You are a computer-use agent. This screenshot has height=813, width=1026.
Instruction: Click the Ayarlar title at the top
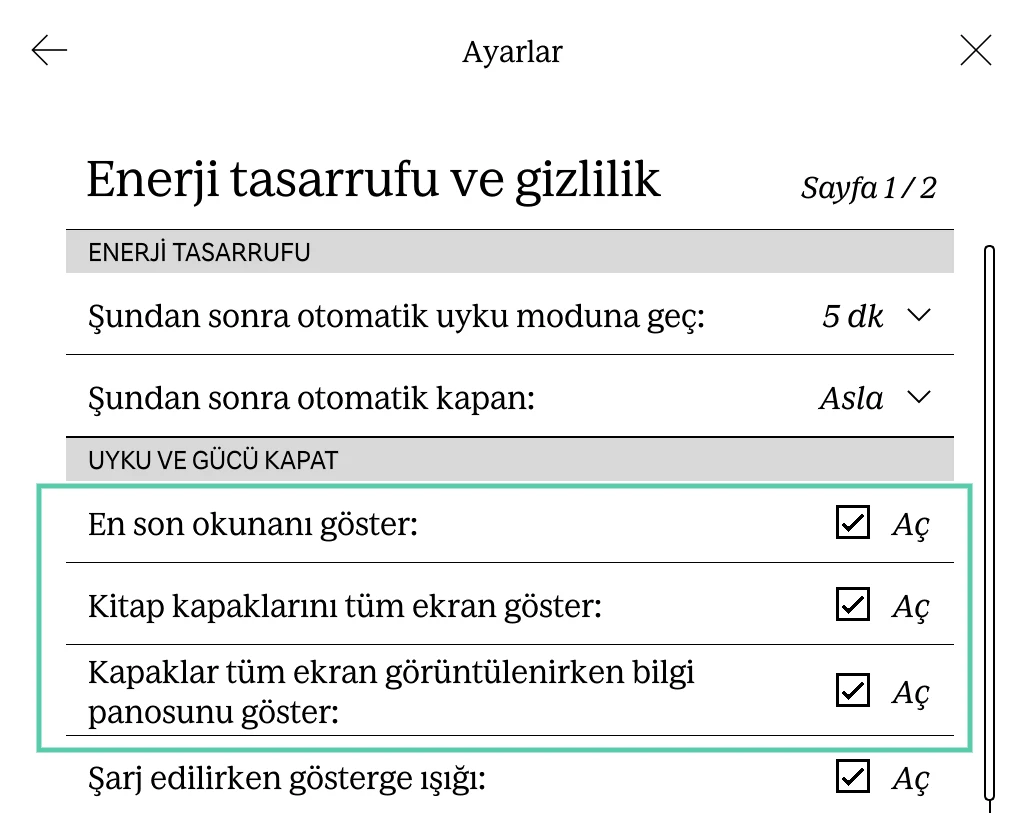(512, 51)
